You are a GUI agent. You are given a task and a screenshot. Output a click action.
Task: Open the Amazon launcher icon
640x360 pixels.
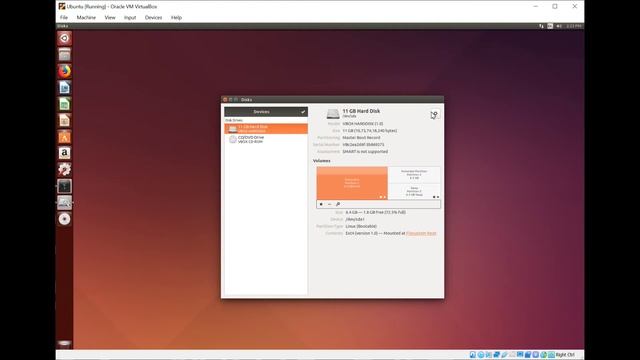64,153
